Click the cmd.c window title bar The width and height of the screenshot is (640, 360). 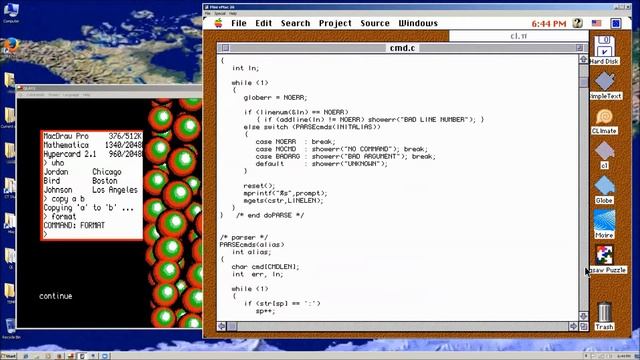[402, 48]
